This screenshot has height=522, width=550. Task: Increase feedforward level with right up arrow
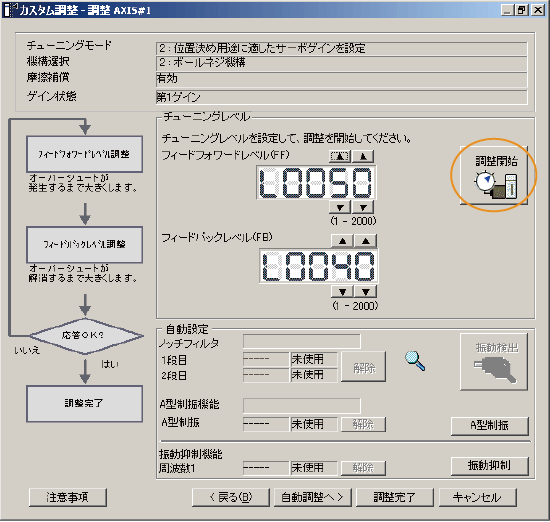pyautogui.click(x=363, y=156)
